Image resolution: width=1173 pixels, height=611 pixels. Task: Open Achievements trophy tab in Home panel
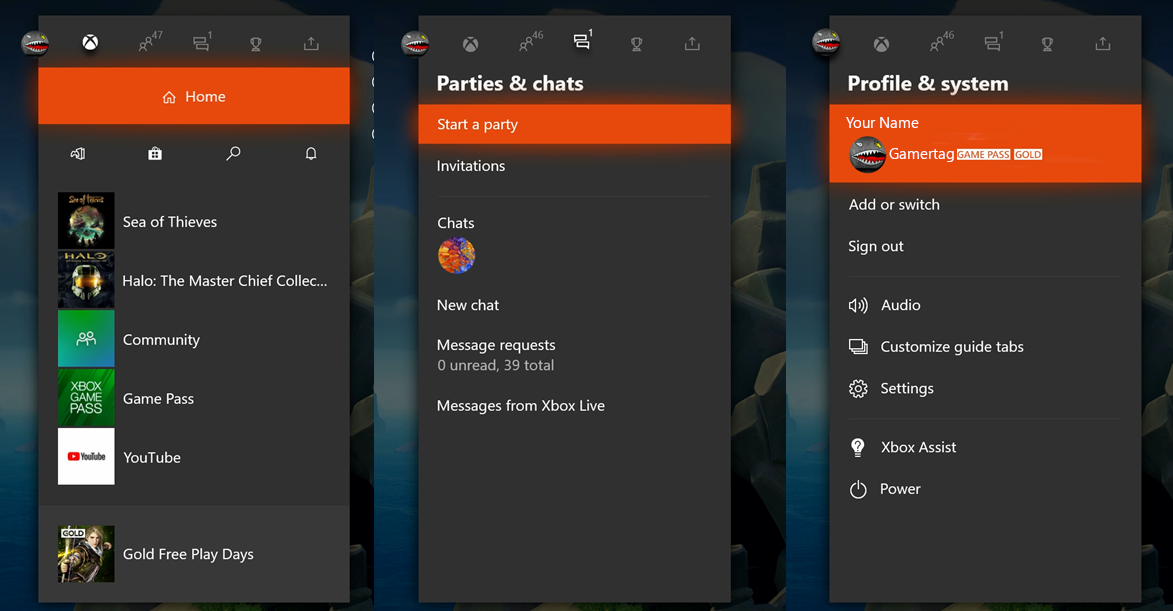click(256, 44)
